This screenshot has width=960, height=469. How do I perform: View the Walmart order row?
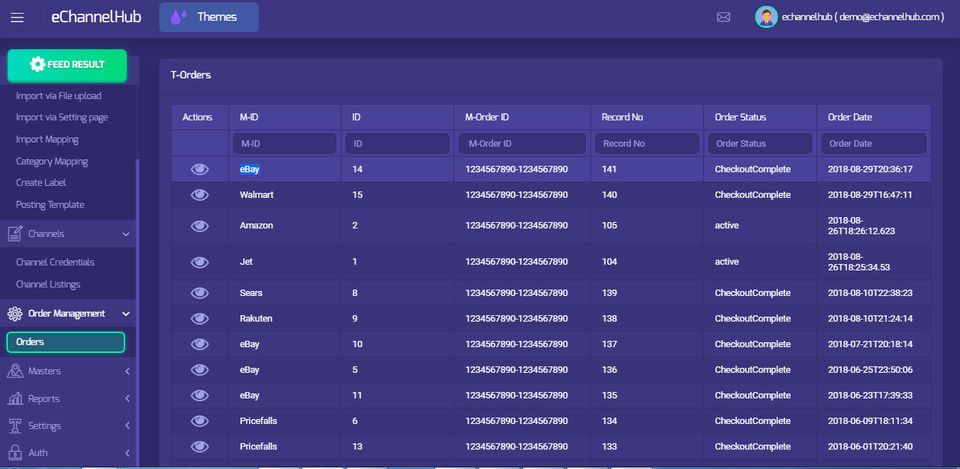tap(200, 195)
